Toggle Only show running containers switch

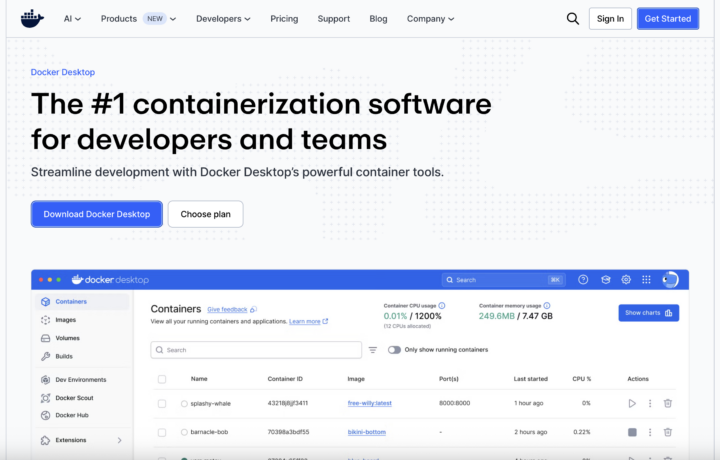[394, 350]
